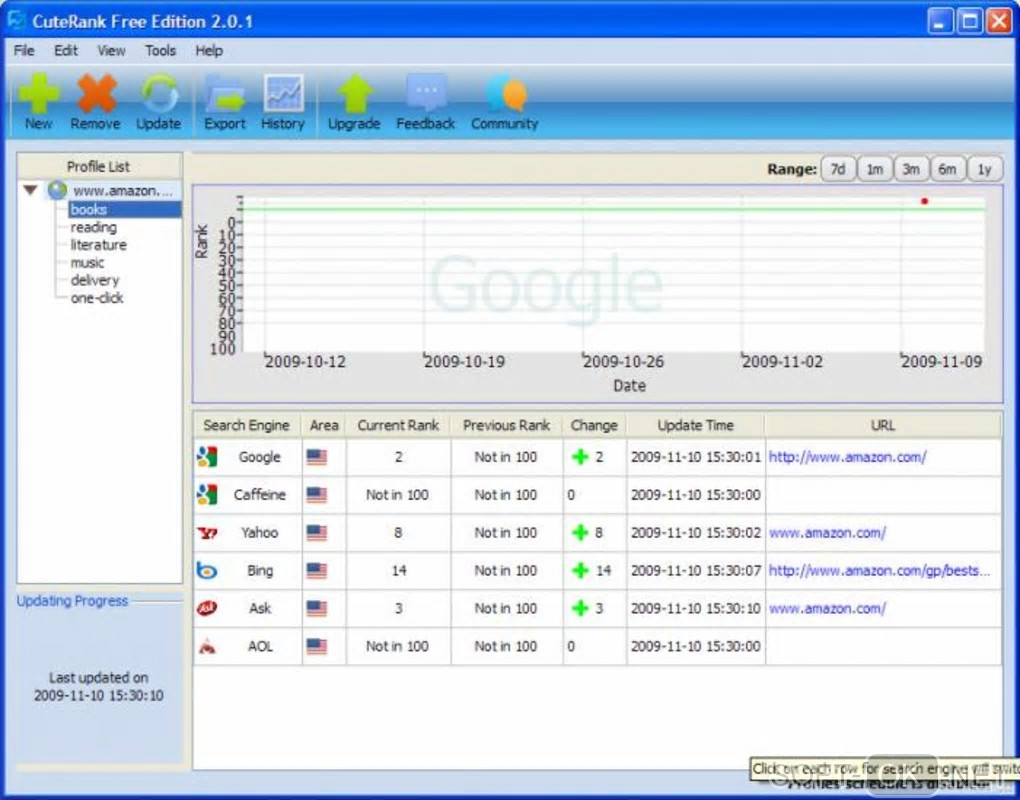Sort by Previous Rank column header
The height and width of the screenshot is (800, 1020).
pyautogui.click(x=506, y=425)
